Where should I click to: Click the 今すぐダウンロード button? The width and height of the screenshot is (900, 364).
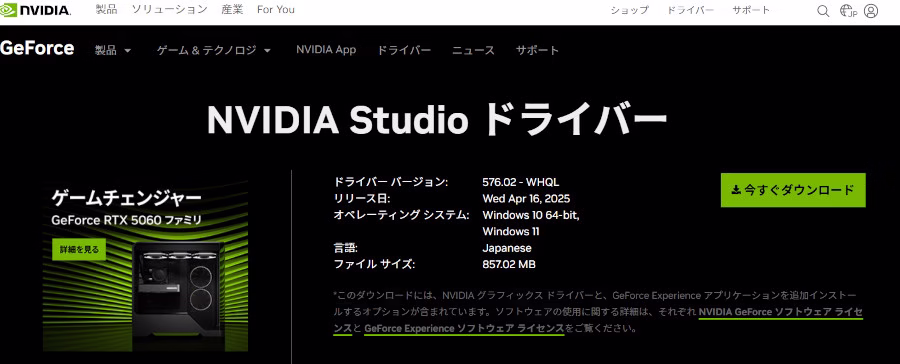click(793, 190)
